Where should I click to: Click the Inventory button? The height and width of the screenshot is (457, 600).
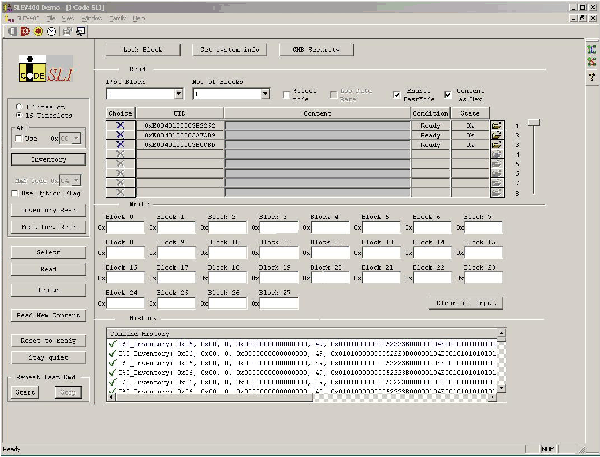point(47,159)
